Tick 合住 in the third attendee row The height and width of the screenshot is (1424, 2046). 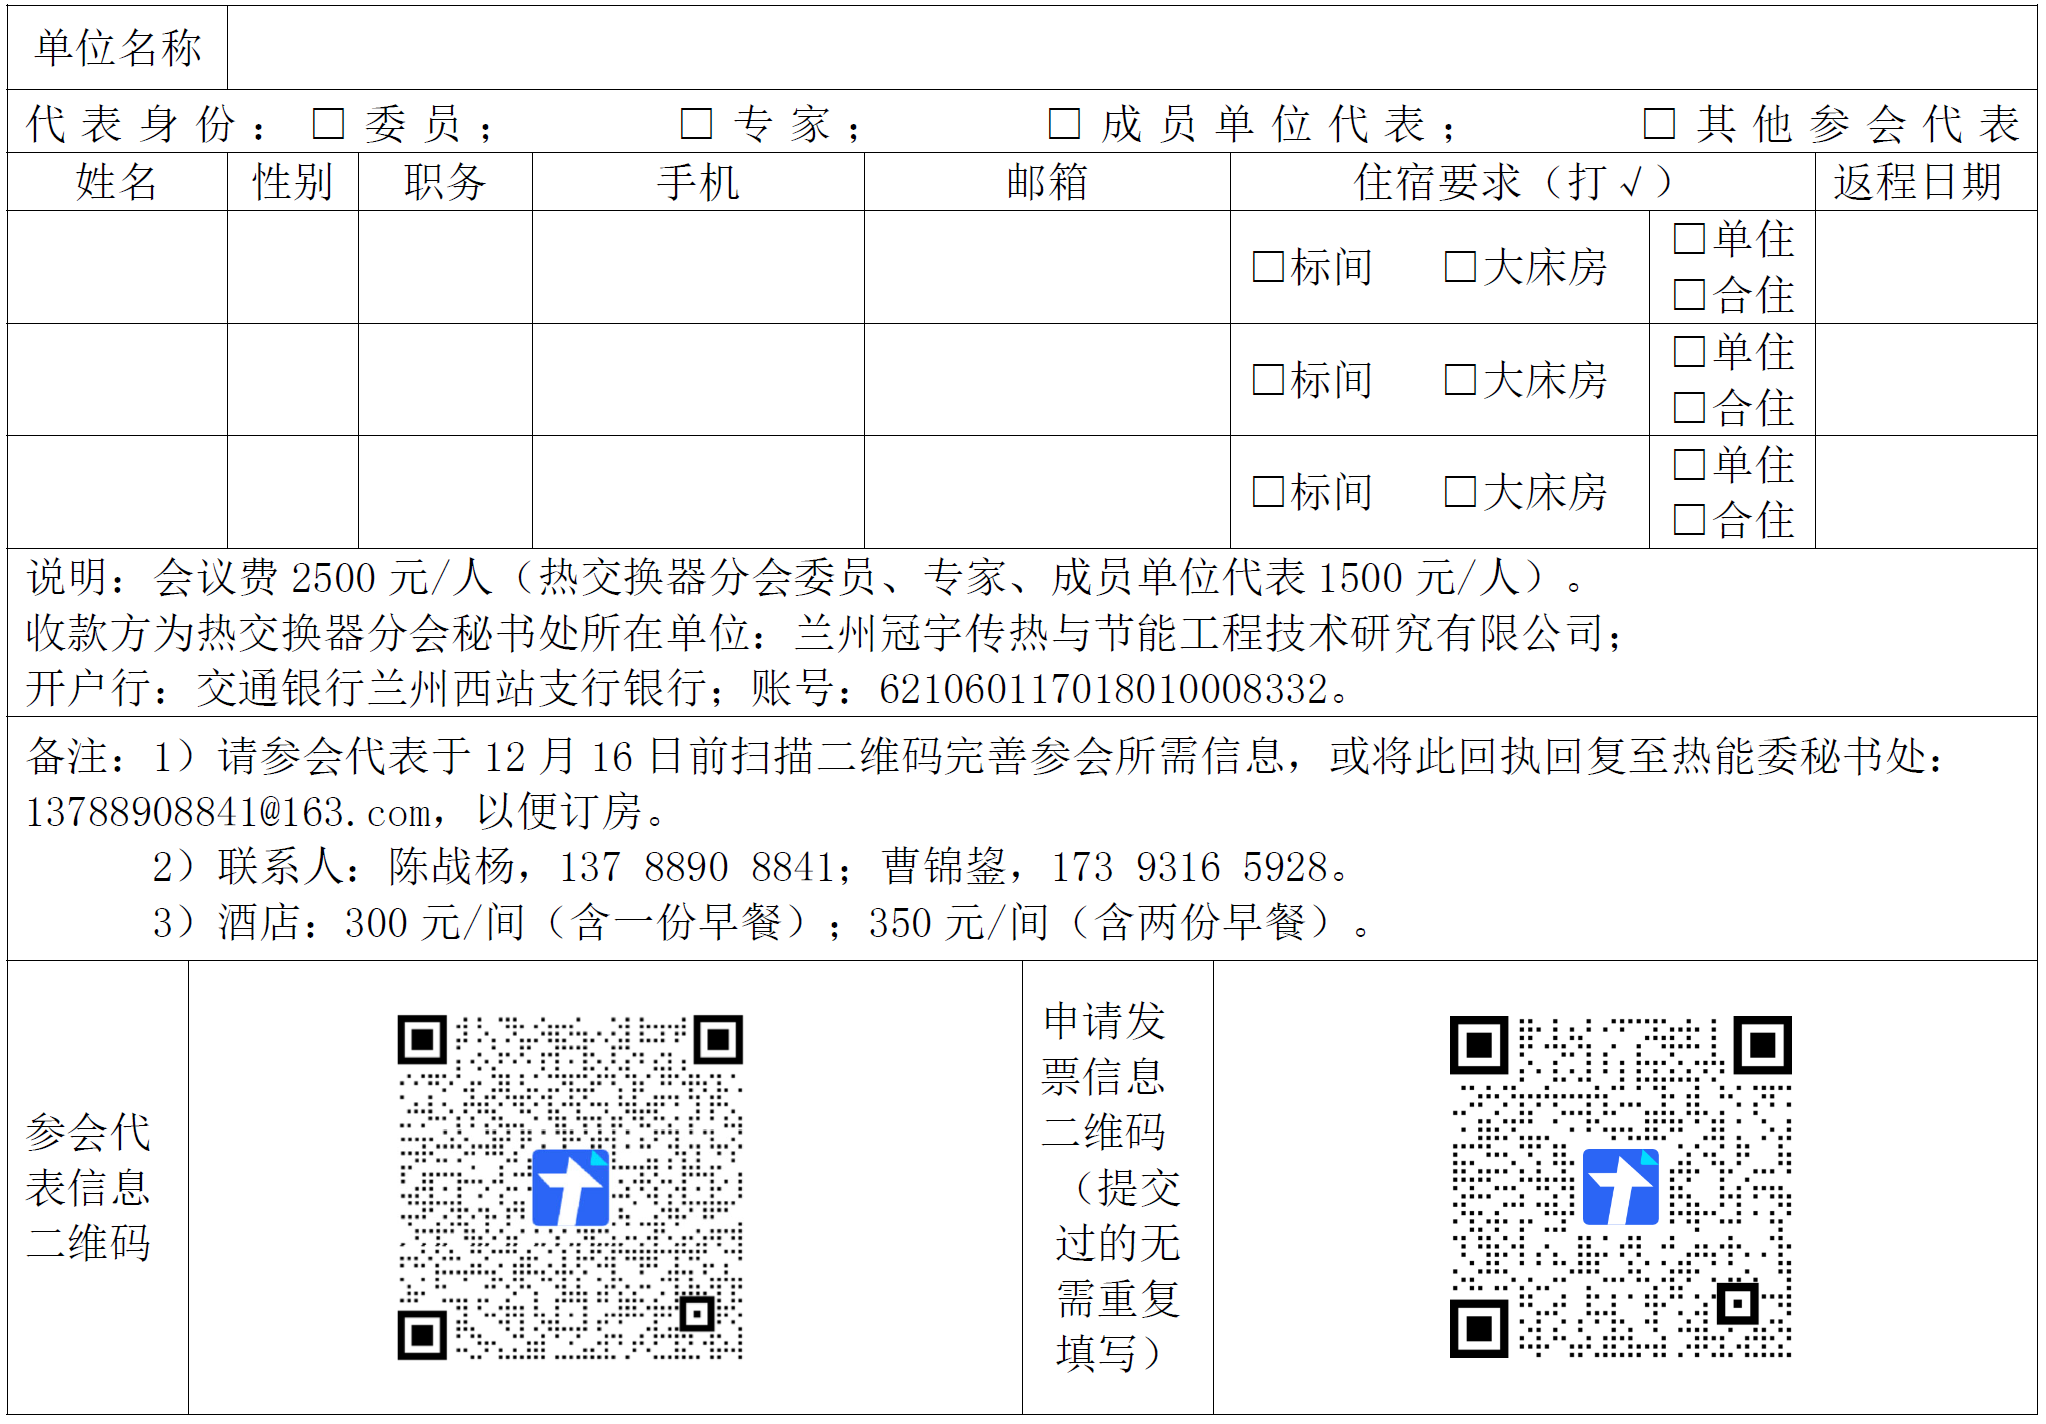1689,520
